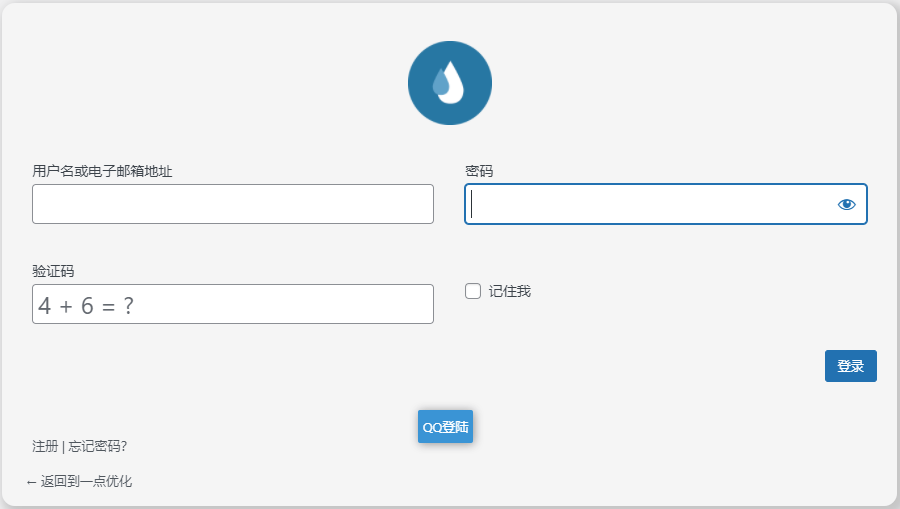The height and width of the screenshot is (509, 900).
Task: Show password using the eye icon
Action: (x=846, y=204)
